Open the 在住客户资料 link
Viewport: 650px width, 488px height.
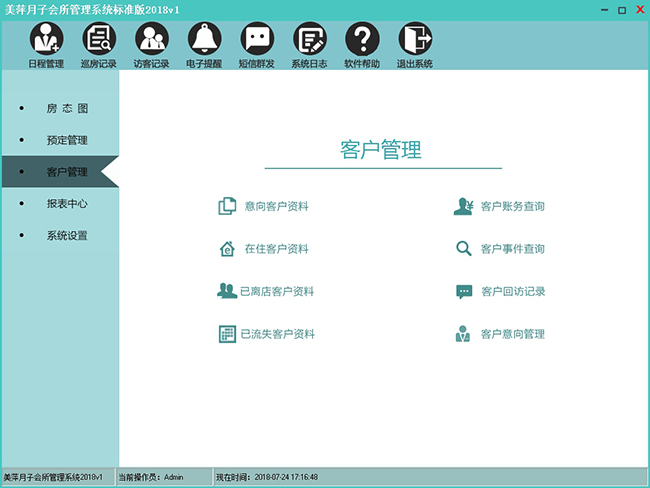[276, 249]
